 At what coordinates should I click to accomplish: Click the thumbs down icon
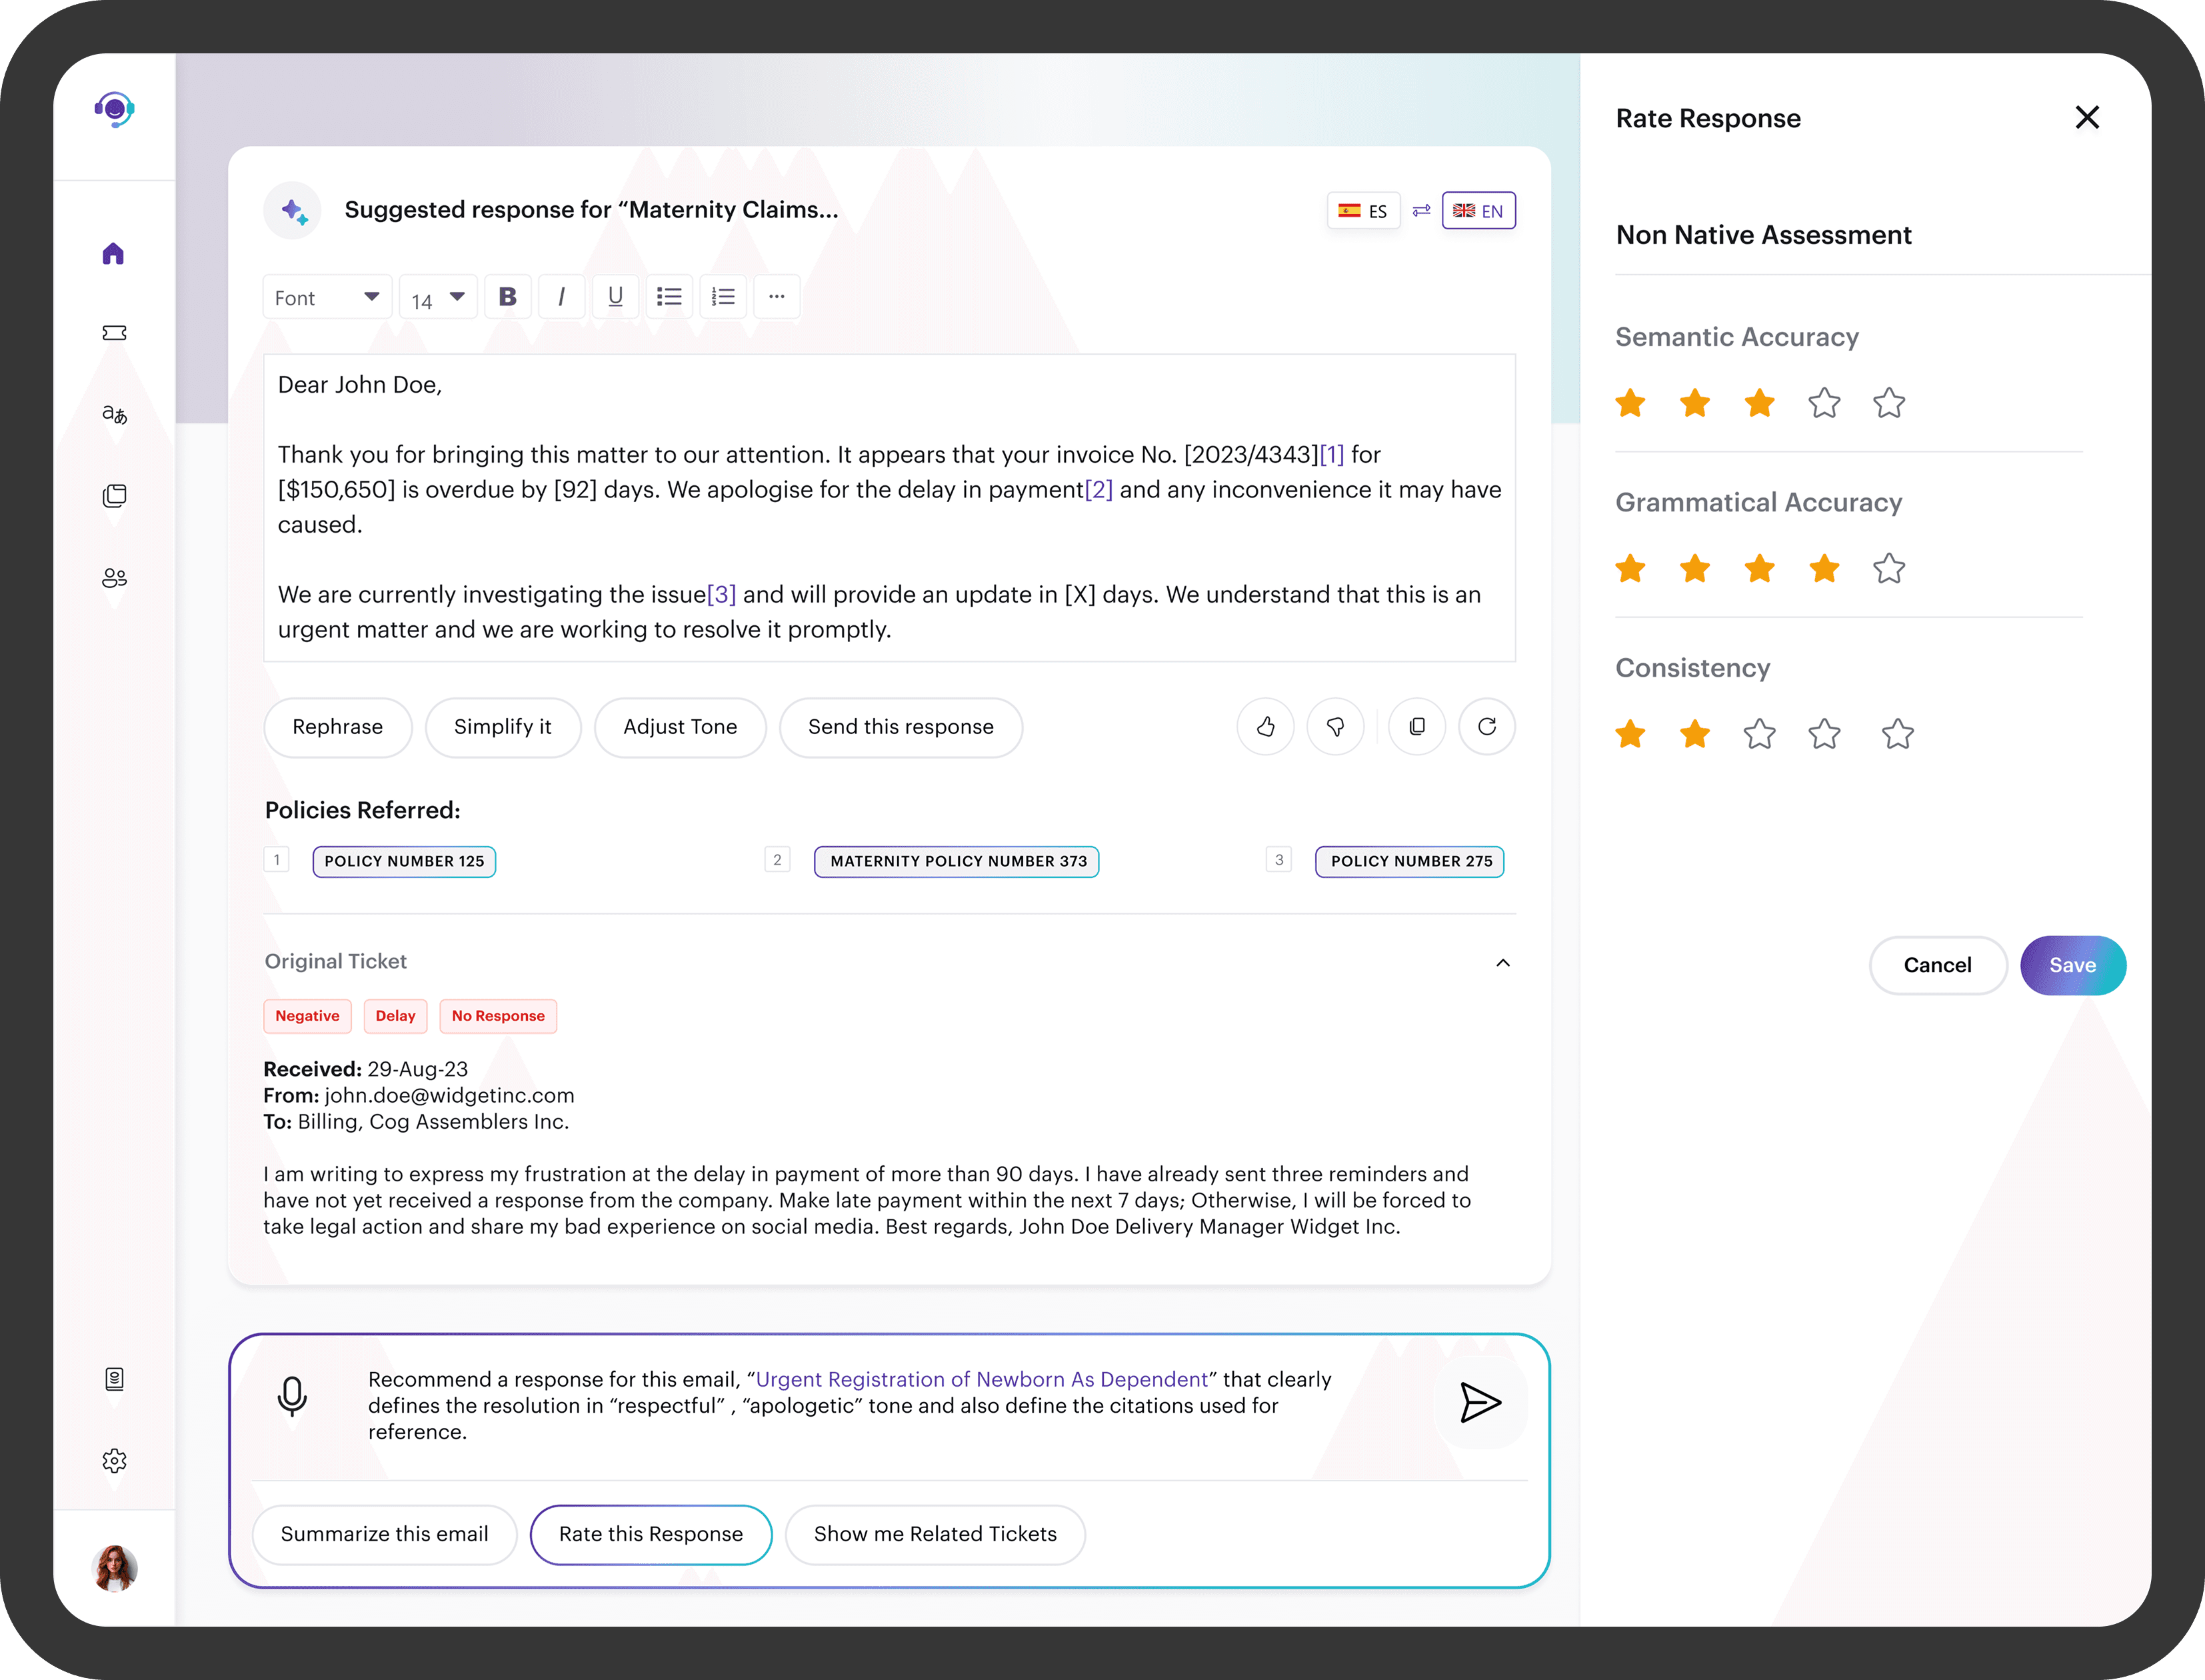pos(1335,727)
